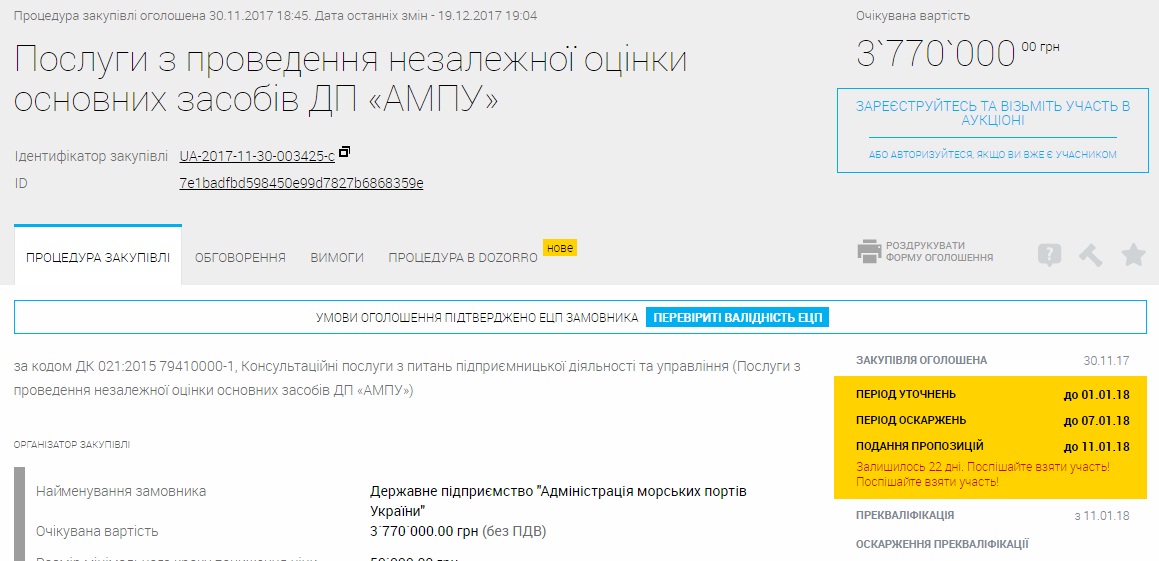This screenshot has height=561, width=1159.
Task: Click the gavel auction icon
Action: coord(1090,255)
